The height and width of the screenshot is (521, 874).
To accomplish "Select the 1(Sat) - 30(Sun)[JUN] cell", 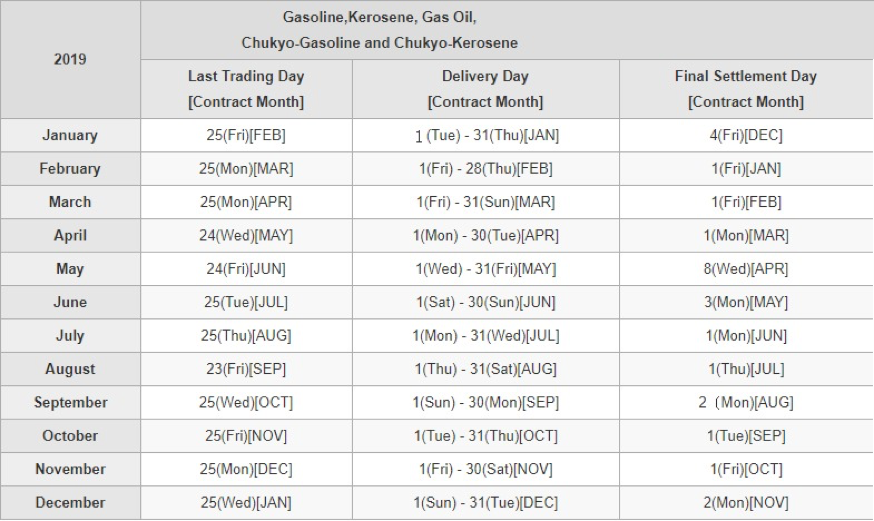I will coord(485,303).
